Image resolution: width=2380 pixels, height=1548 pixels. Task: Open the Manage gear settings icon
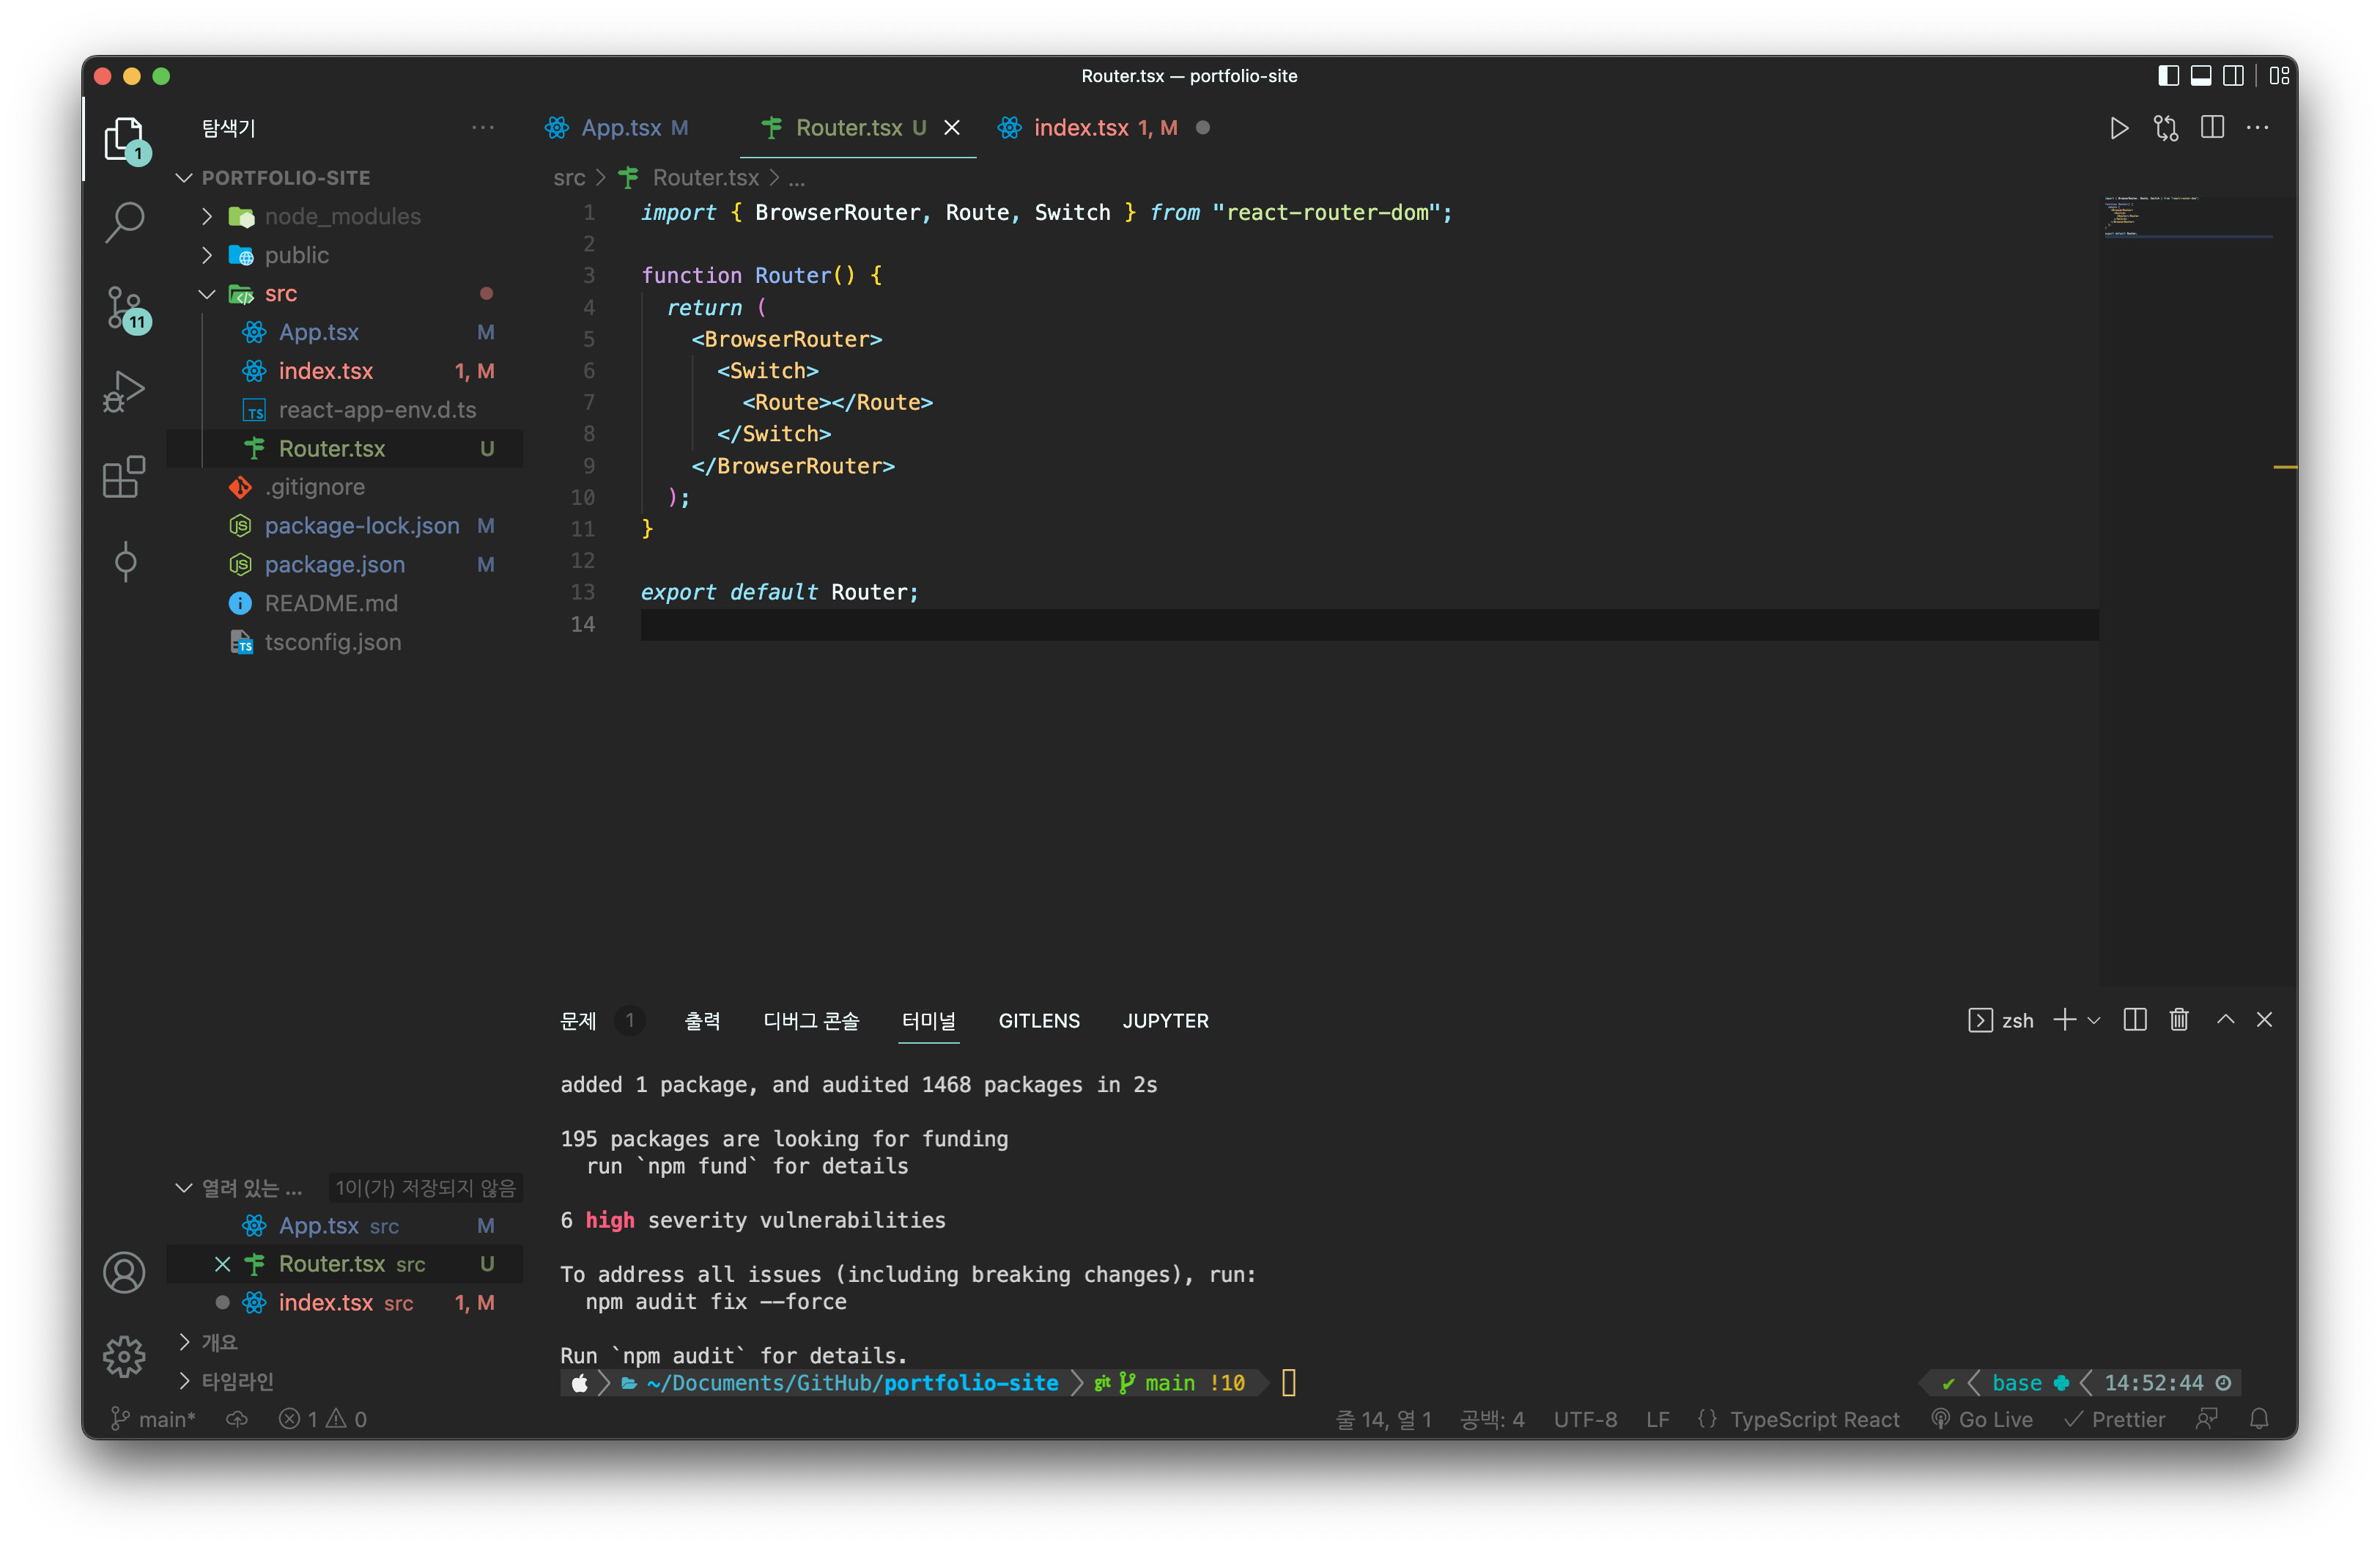[124, 1356]
